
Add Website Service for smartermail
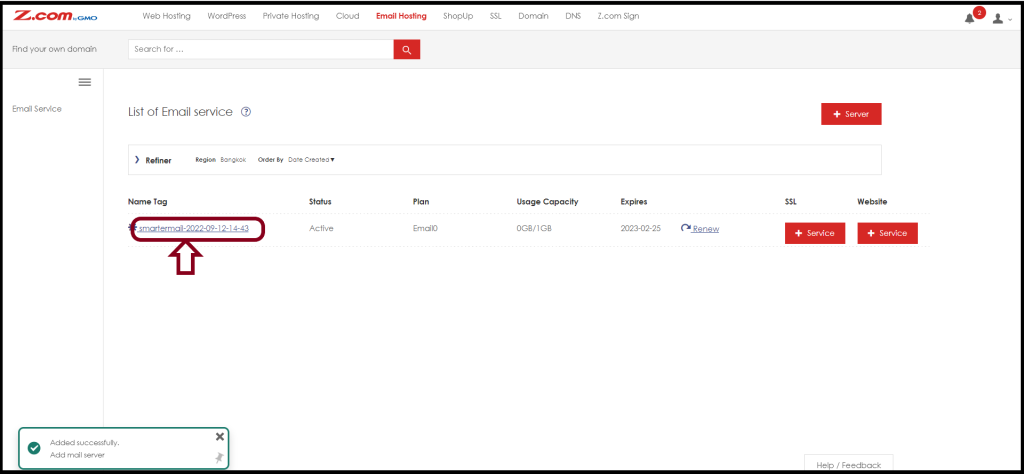pyautogui.click(x=888, y=233)
